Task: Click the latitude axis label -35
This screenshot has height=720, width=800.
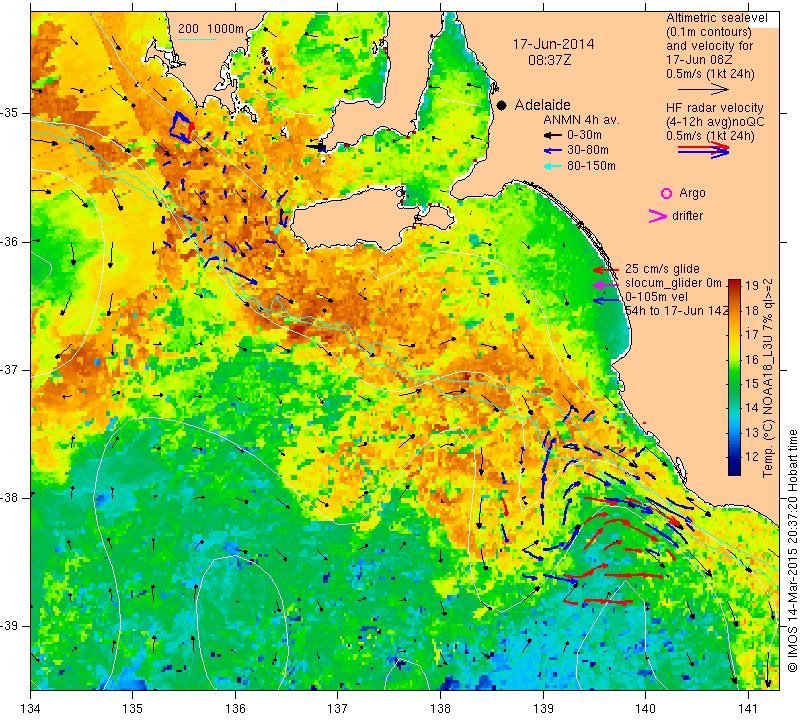Action: pyautogui.click(x=9, y=113)
